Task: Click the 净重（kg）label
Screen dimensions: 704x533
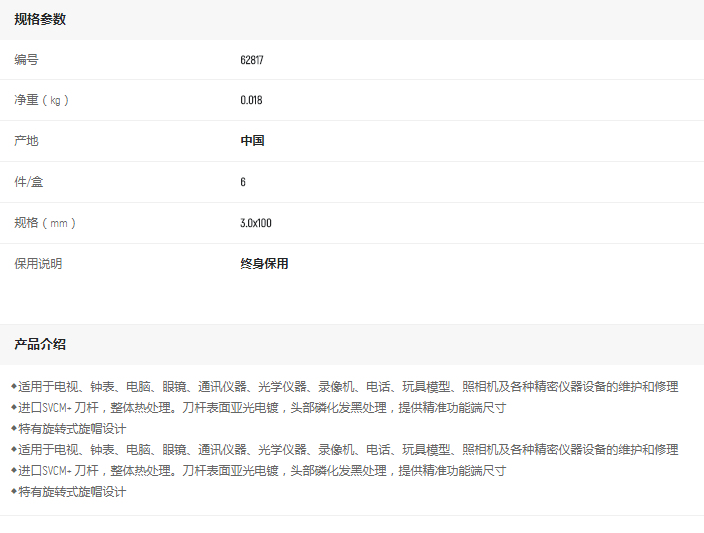Action: tap(42, 100)
